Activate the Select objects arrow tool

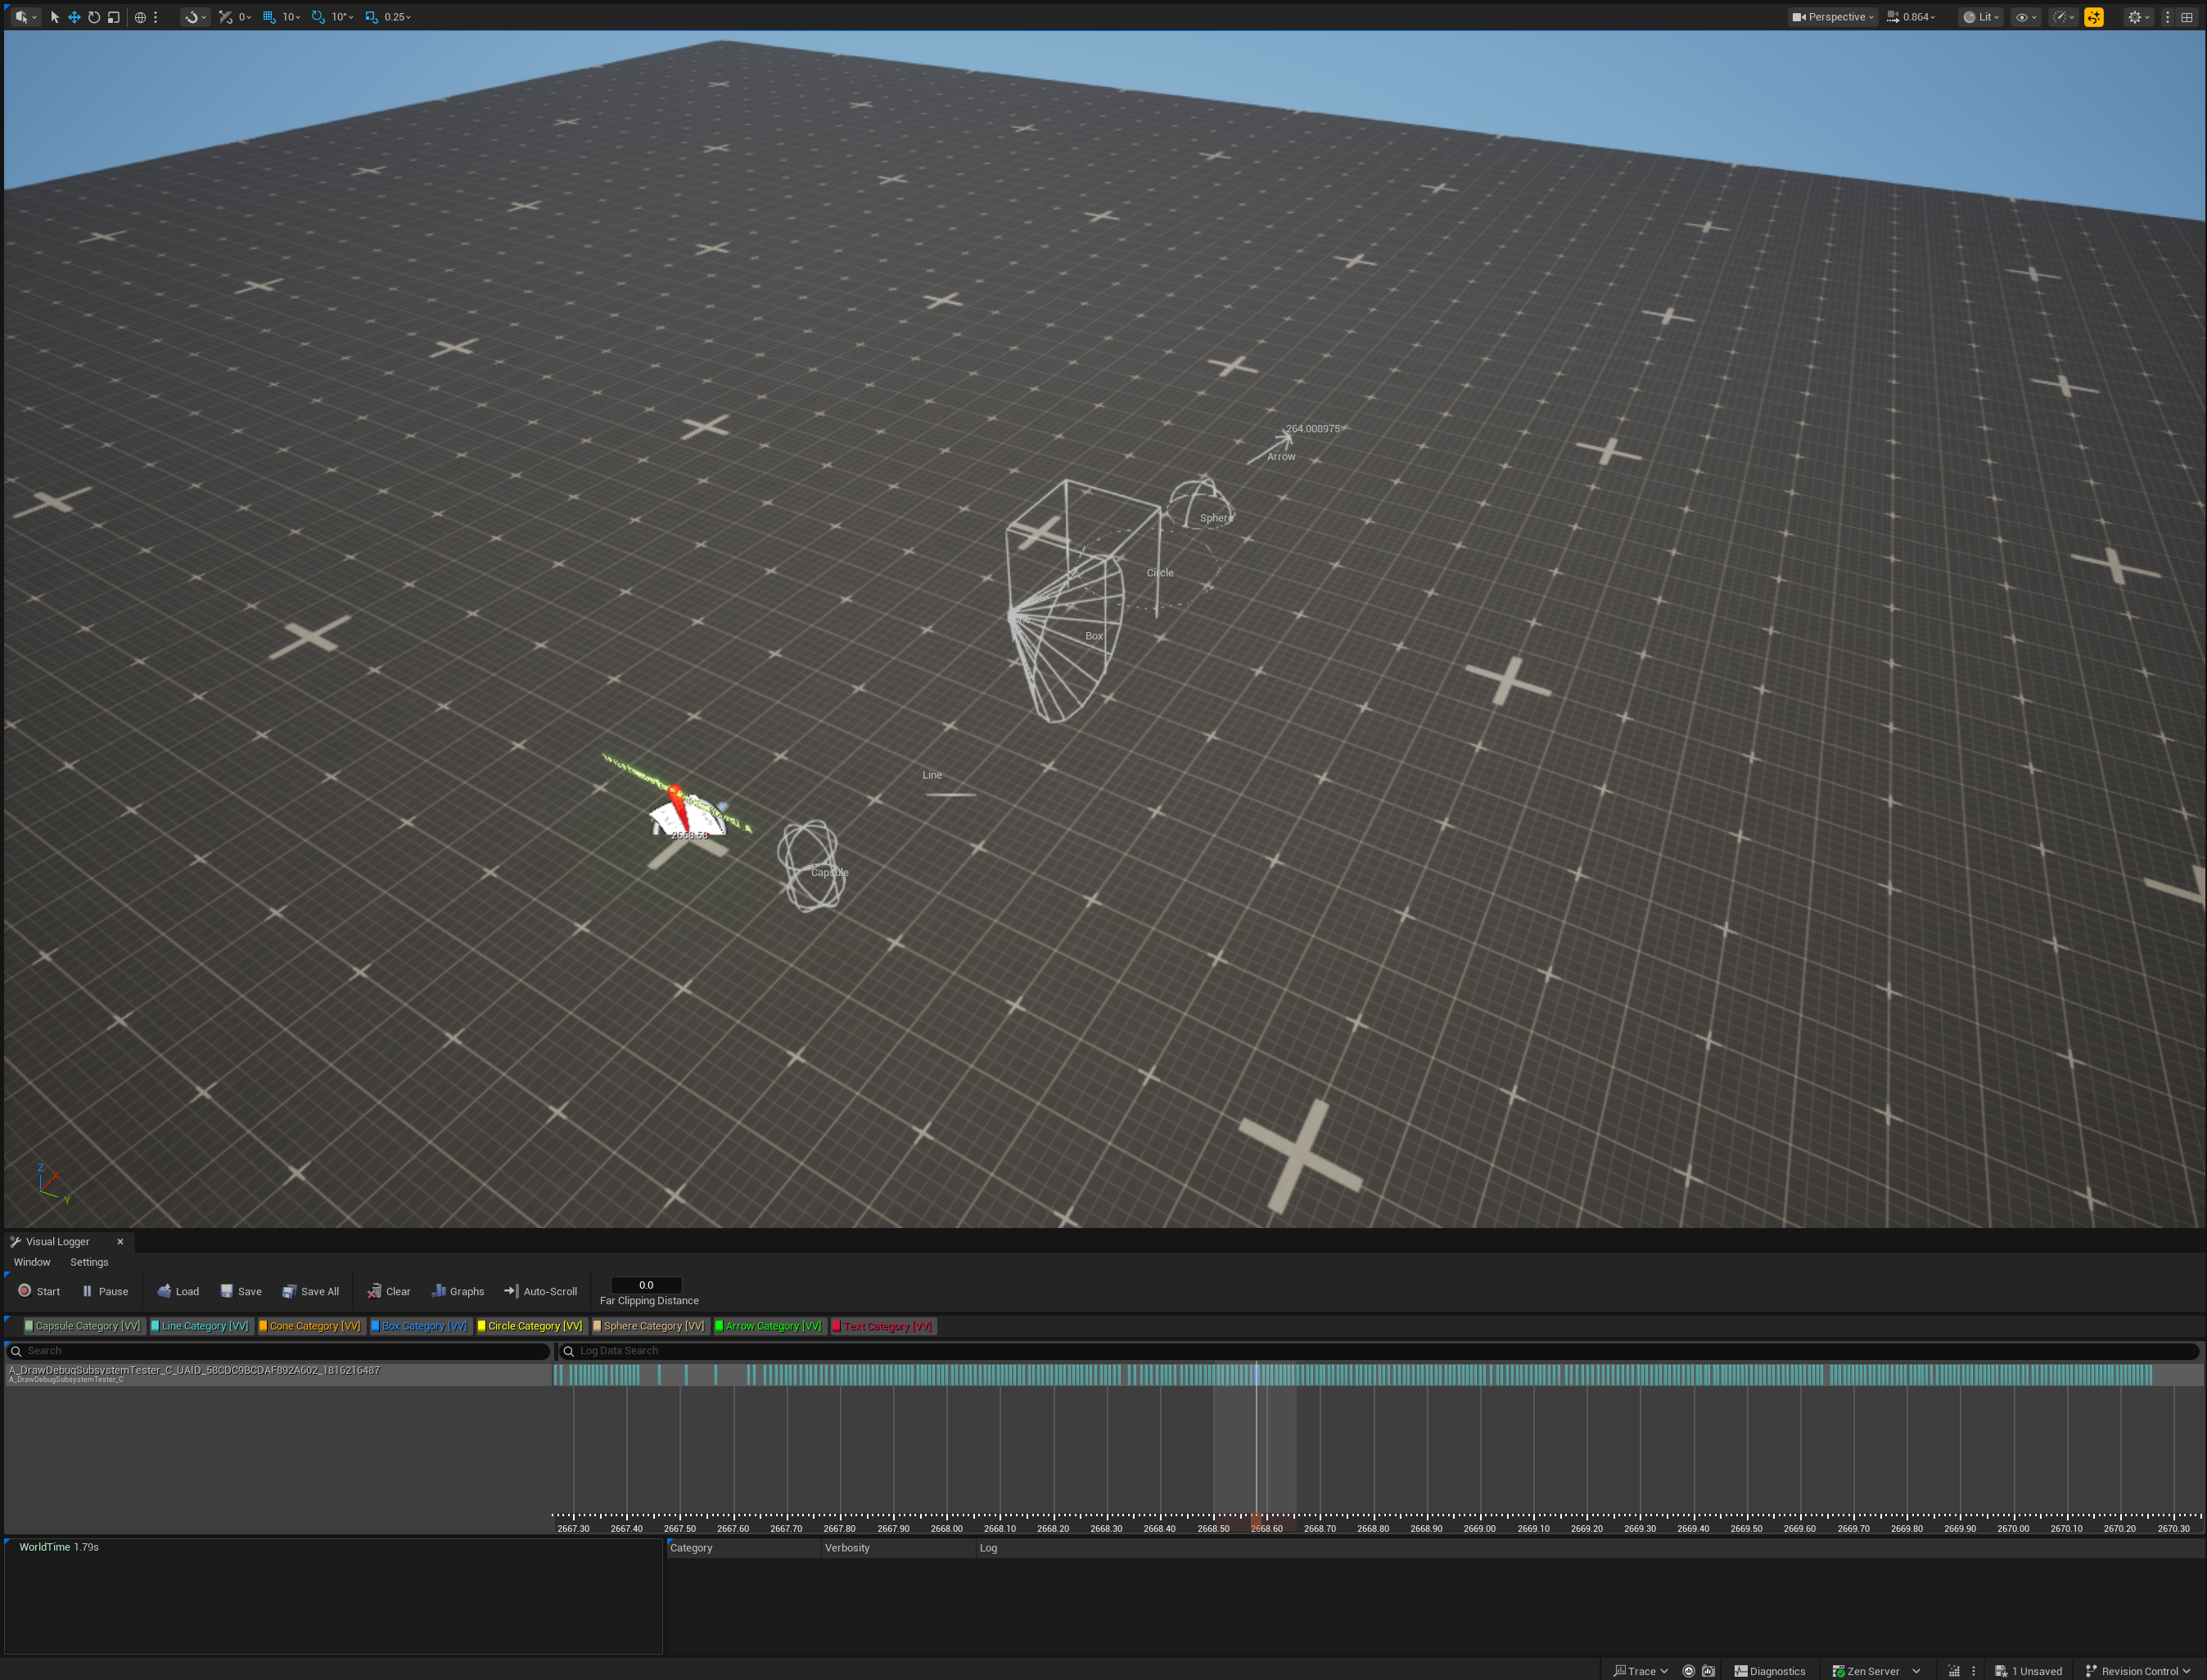(55, 17)
